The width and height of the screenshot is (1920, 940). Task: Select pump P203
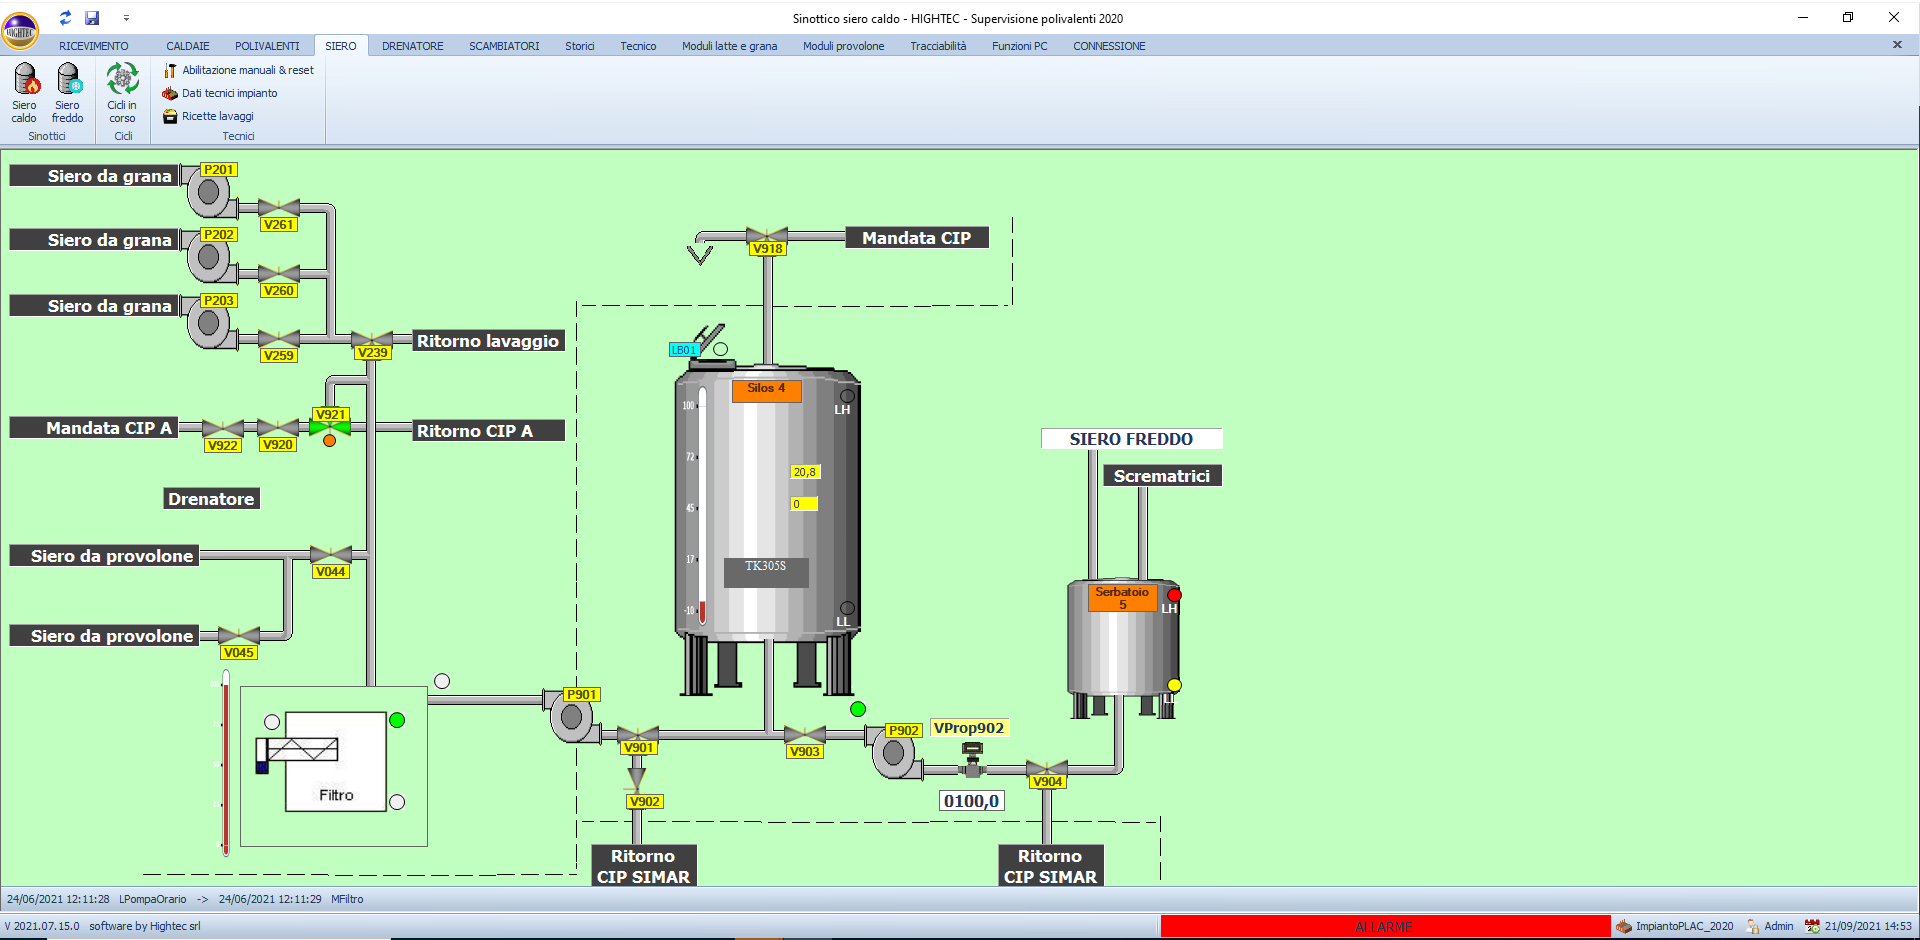coord(209,324)
